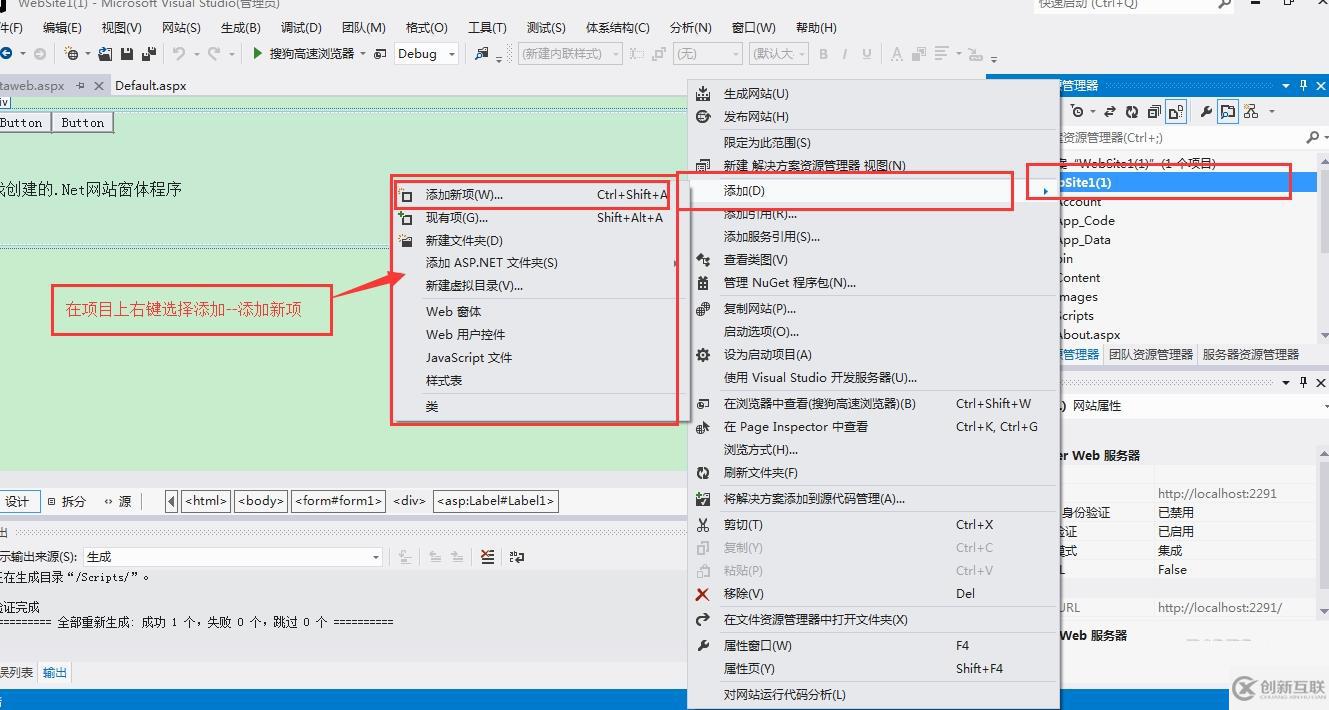The height and width of the screenshot is (710, 1329).
Task: Click the refresh icon beside 刷新文件夹(F)
Action: 703,472
